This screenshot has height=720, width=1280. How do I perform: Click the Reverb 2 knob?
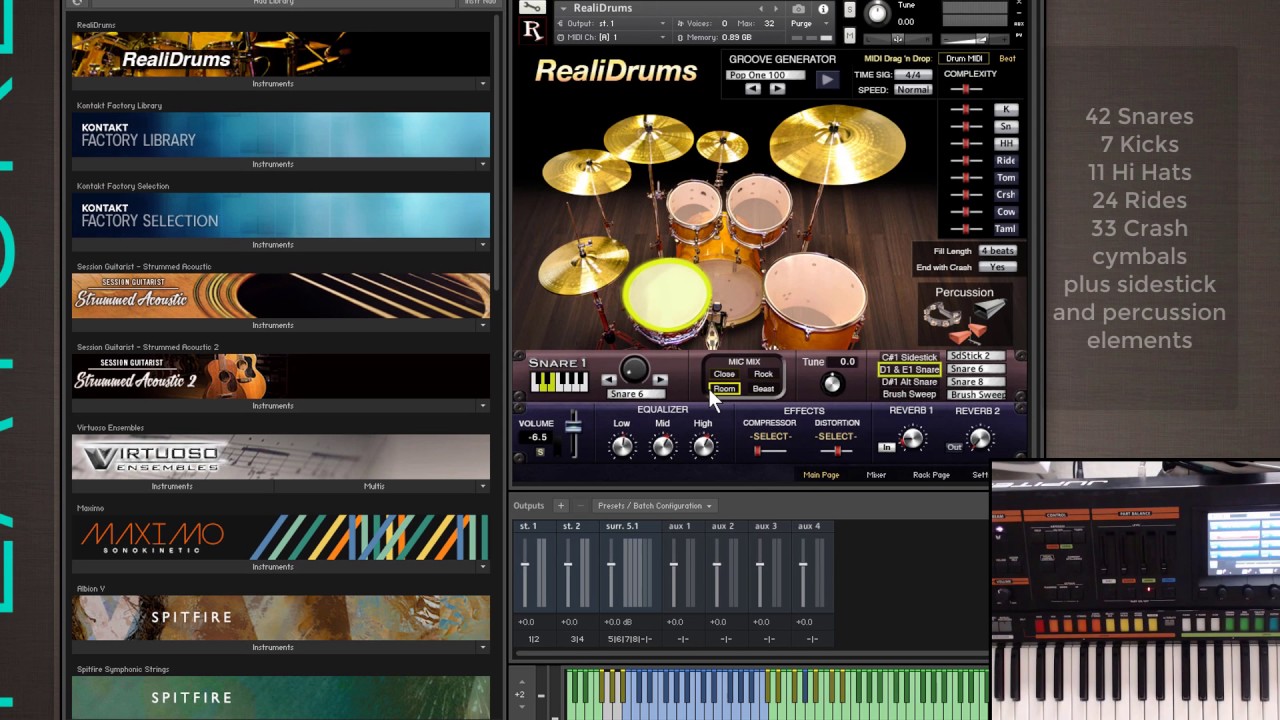[980, 438]
